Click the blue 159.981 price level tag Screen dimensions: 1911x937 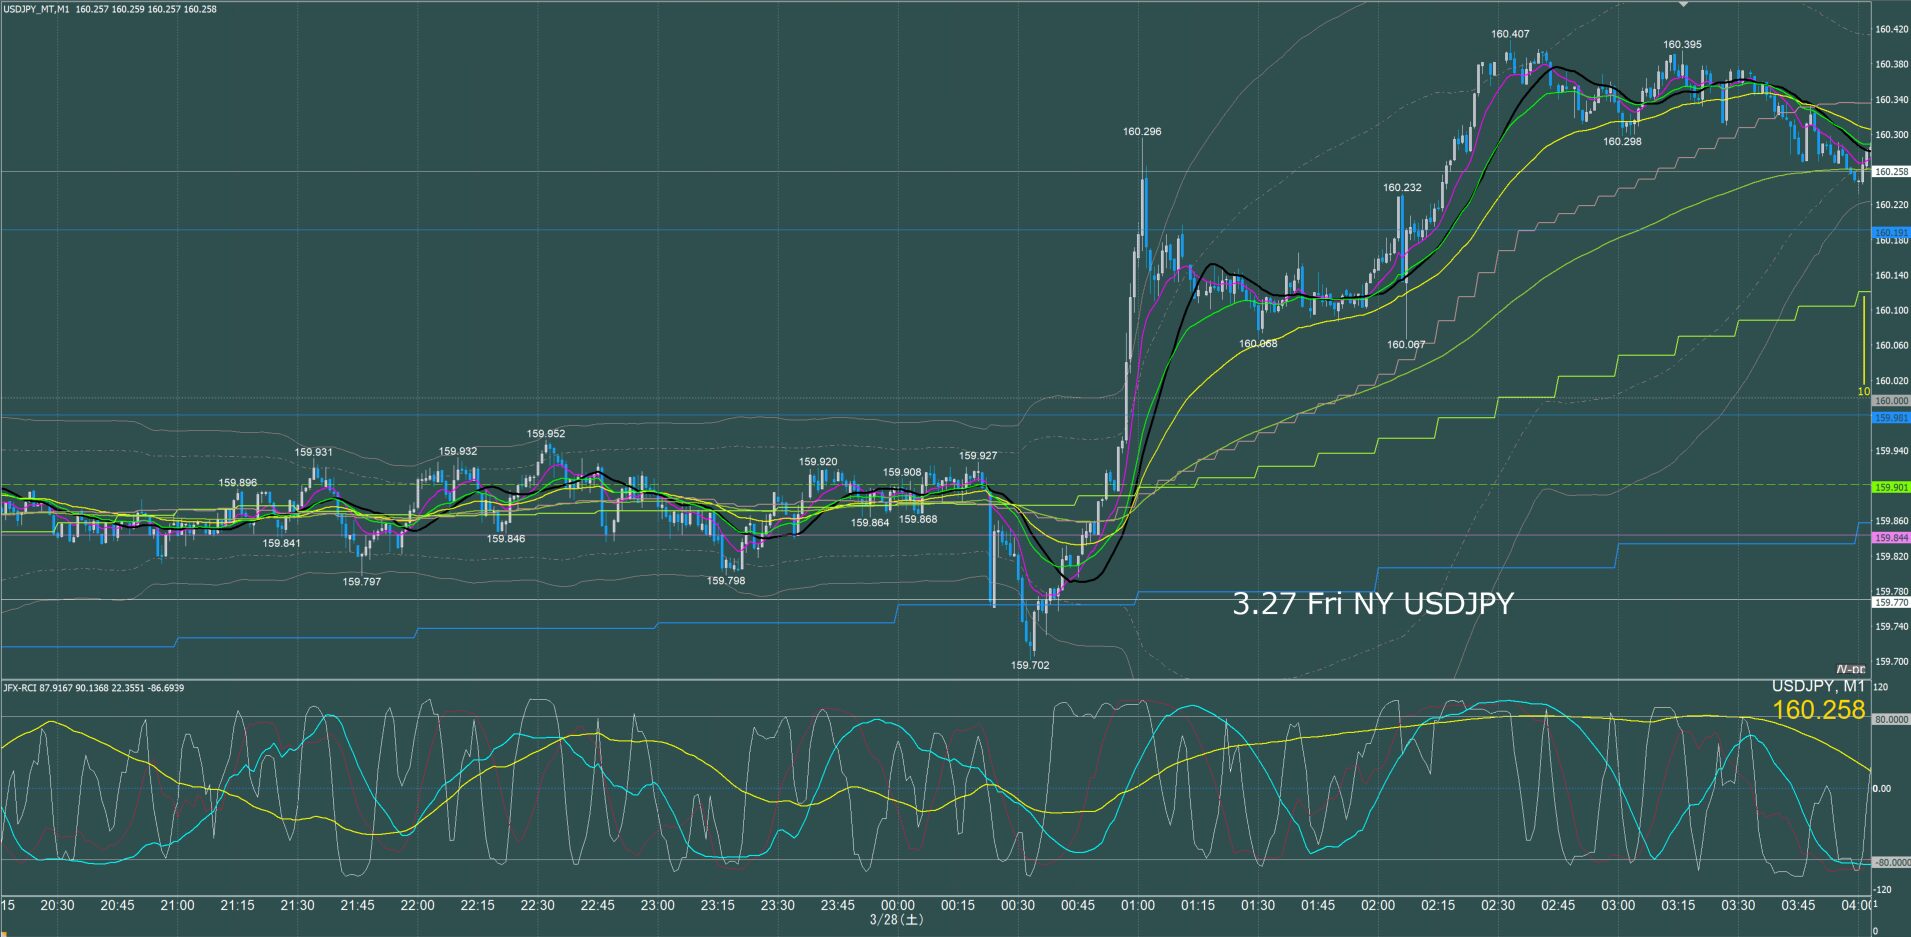(1890, 418)
